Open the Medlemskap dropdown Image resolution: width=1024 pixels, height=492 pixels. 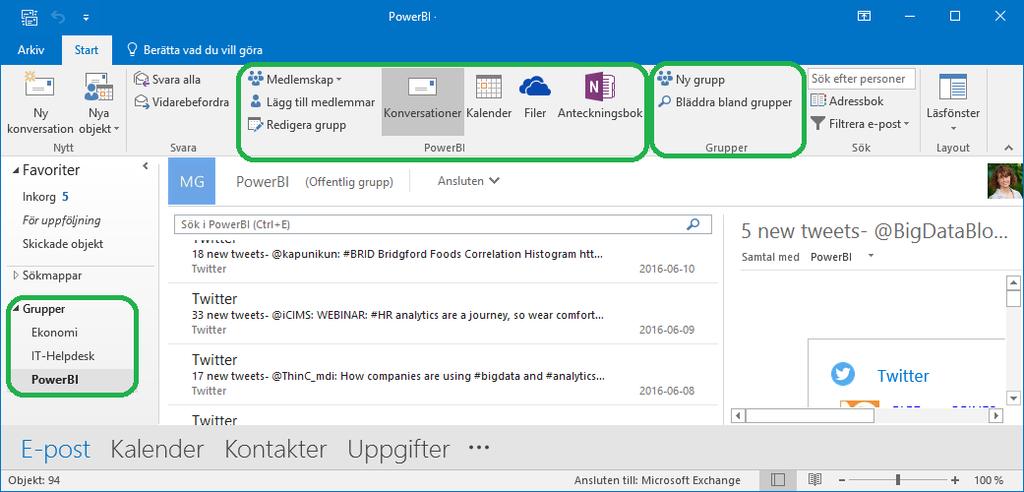tap(295, 80)
